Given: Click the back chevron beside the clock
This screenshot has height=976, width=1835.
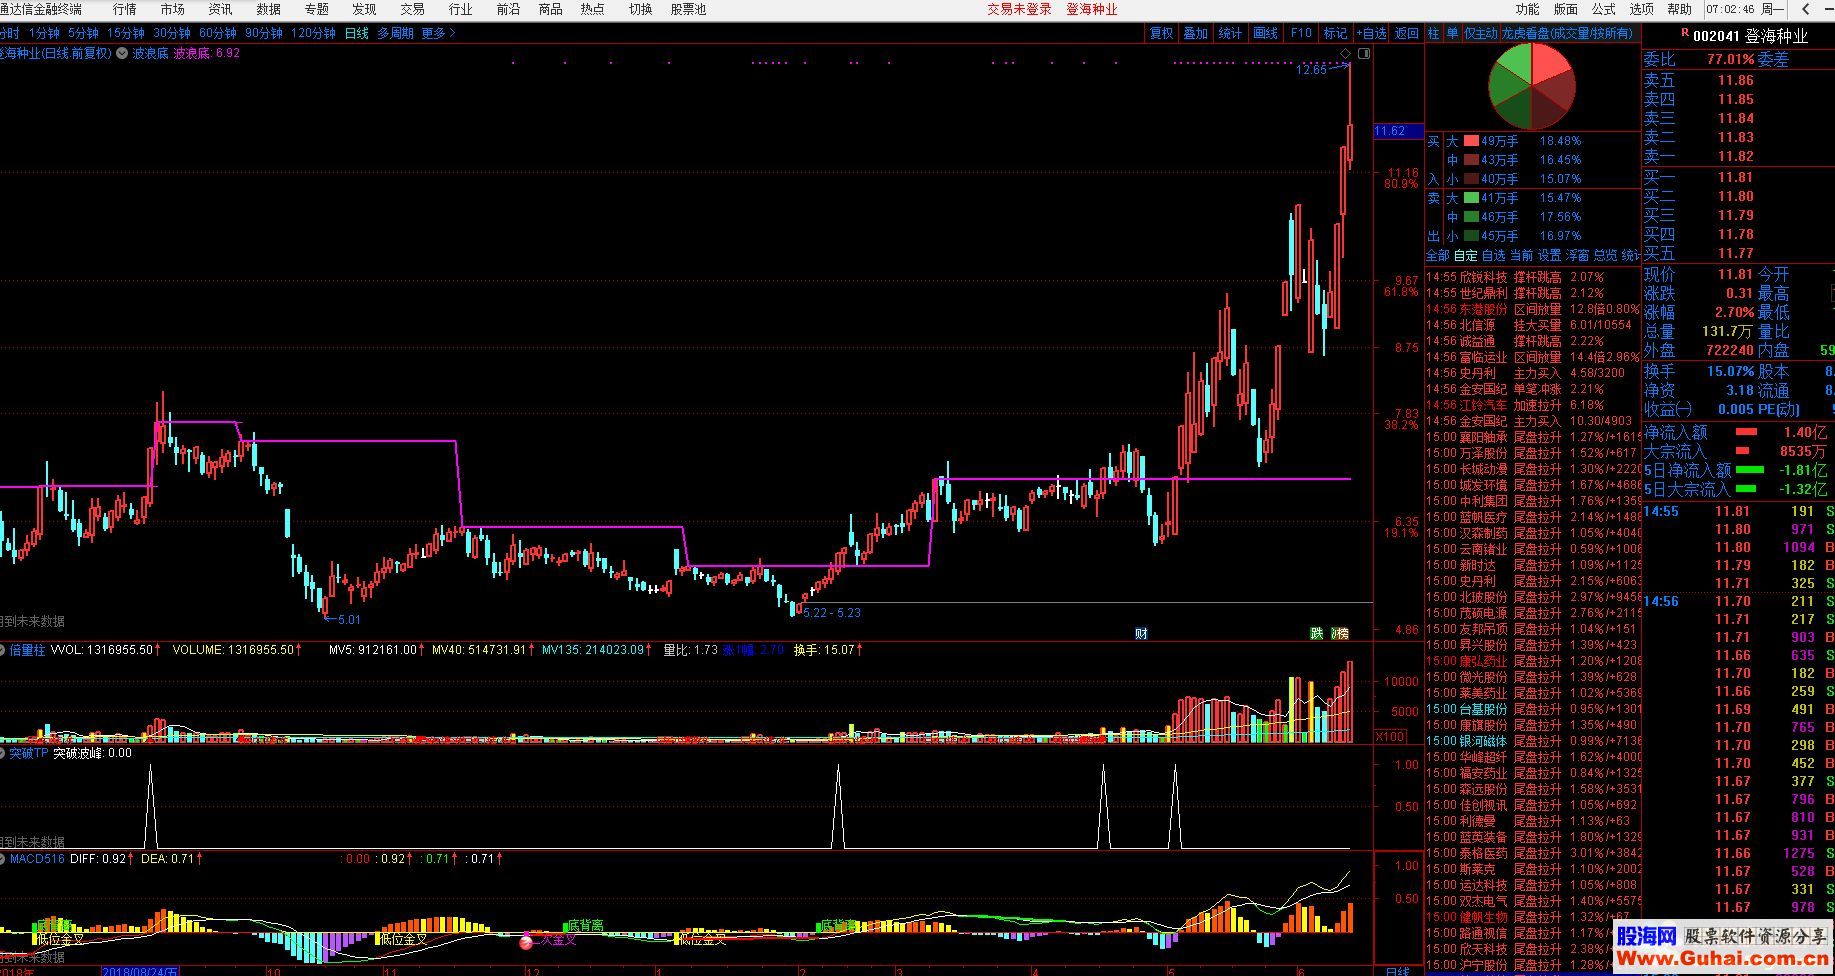Looking at the screenshot, I should [x=1806, y=9].
